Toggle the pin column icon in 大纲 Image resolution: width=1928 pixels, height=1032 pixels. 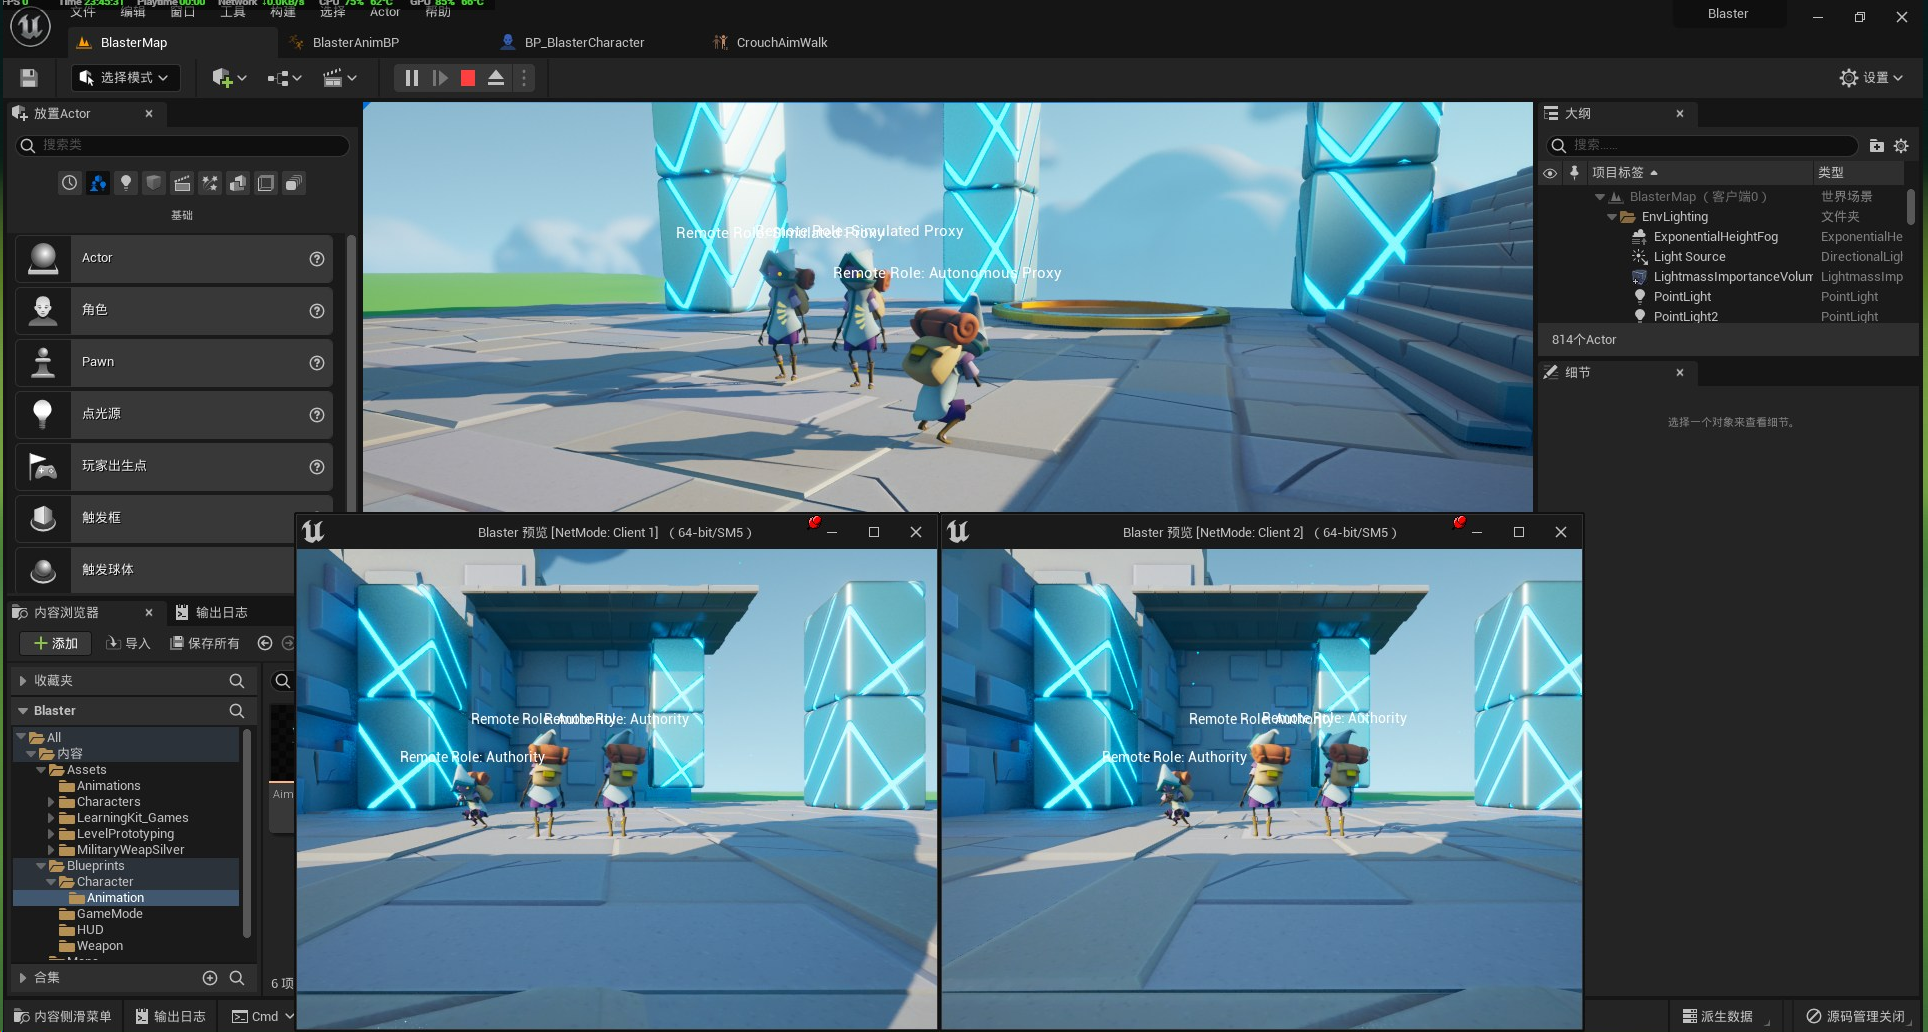click(1574, 173)
